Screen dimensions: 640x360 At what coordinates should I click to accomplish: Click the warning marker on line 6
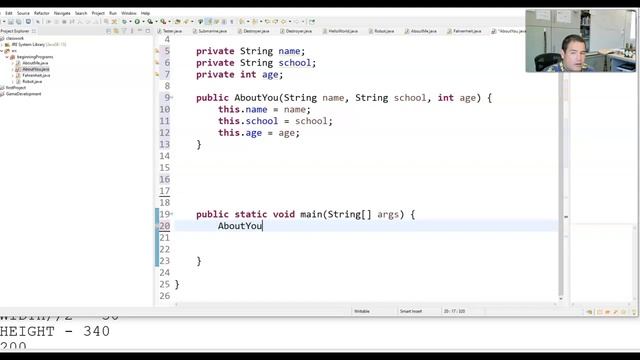coord(157,63)
